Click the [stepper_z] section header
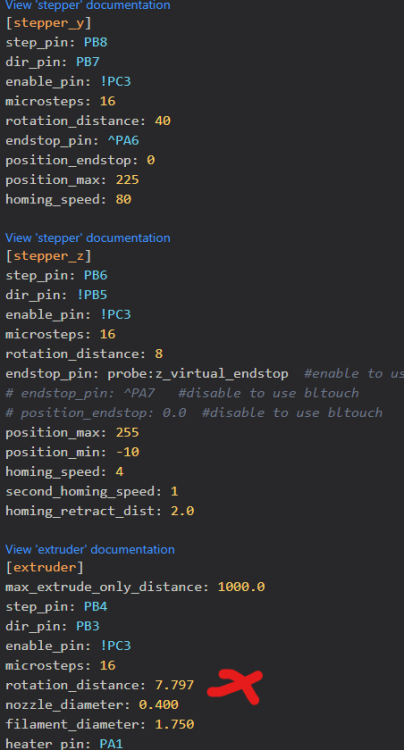This screenshot has width=404, height=750. [x=48, y=256]
